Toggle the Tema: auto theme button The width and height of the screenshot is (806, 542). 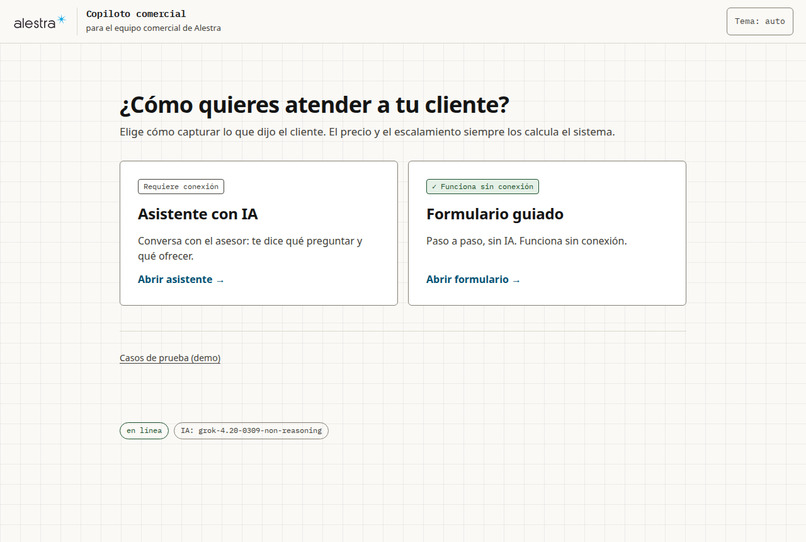pos(759,21)
